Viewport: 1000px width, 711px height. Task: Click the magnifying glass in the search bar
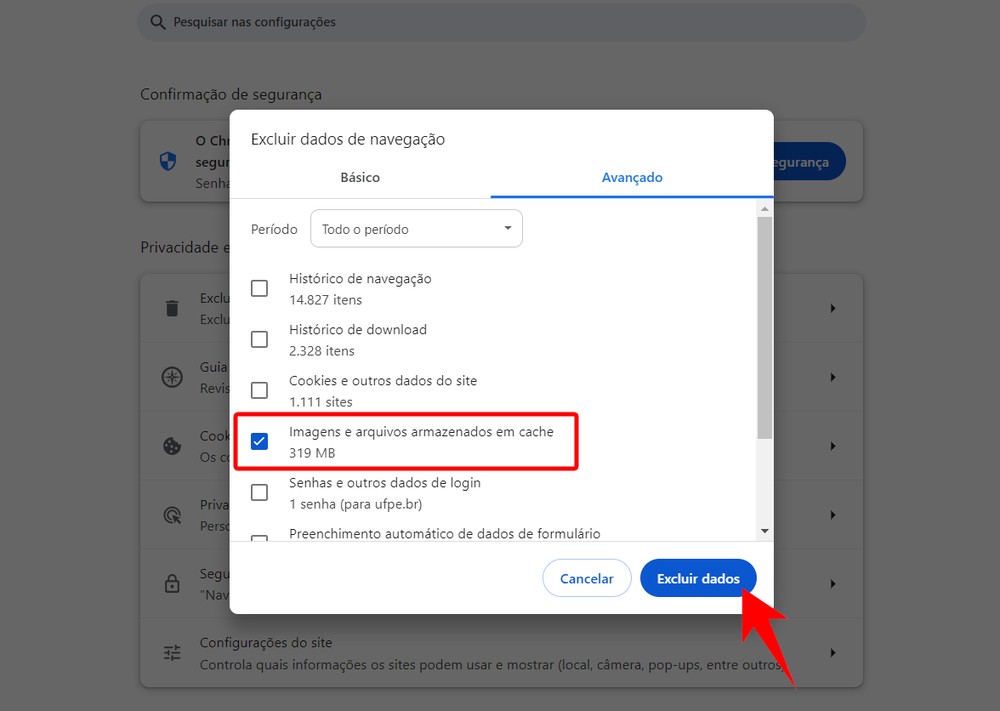pyautogui.click(x=156, y=21)
